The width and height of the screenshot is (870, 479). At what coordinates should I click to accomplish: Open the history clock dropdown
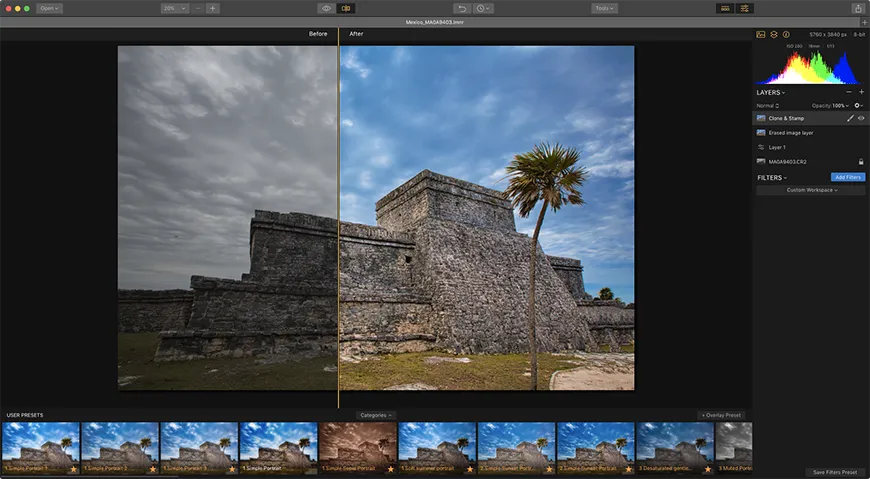484,8
